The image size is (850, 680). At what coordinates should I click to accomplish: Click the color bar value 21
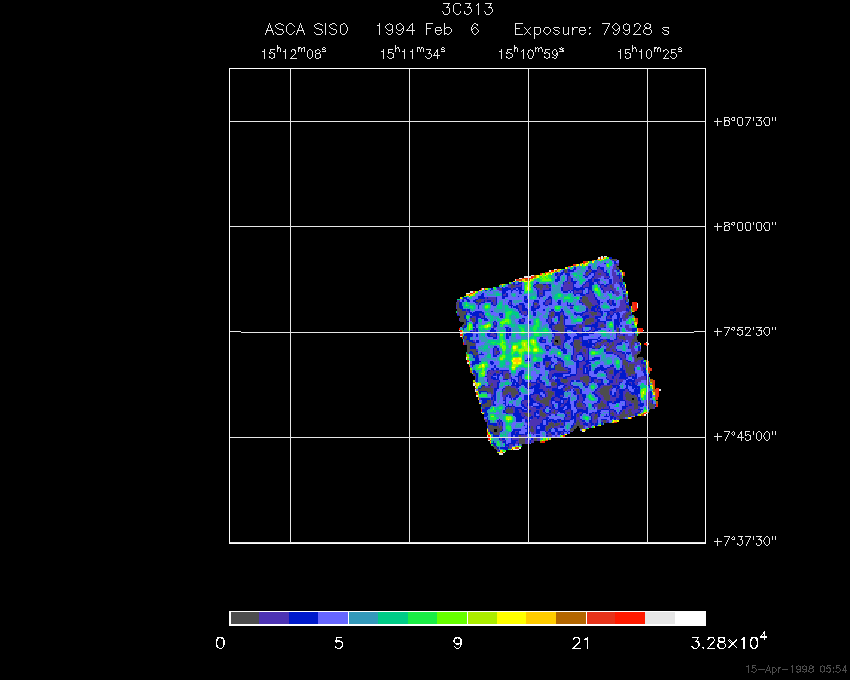tap(581, 644)
